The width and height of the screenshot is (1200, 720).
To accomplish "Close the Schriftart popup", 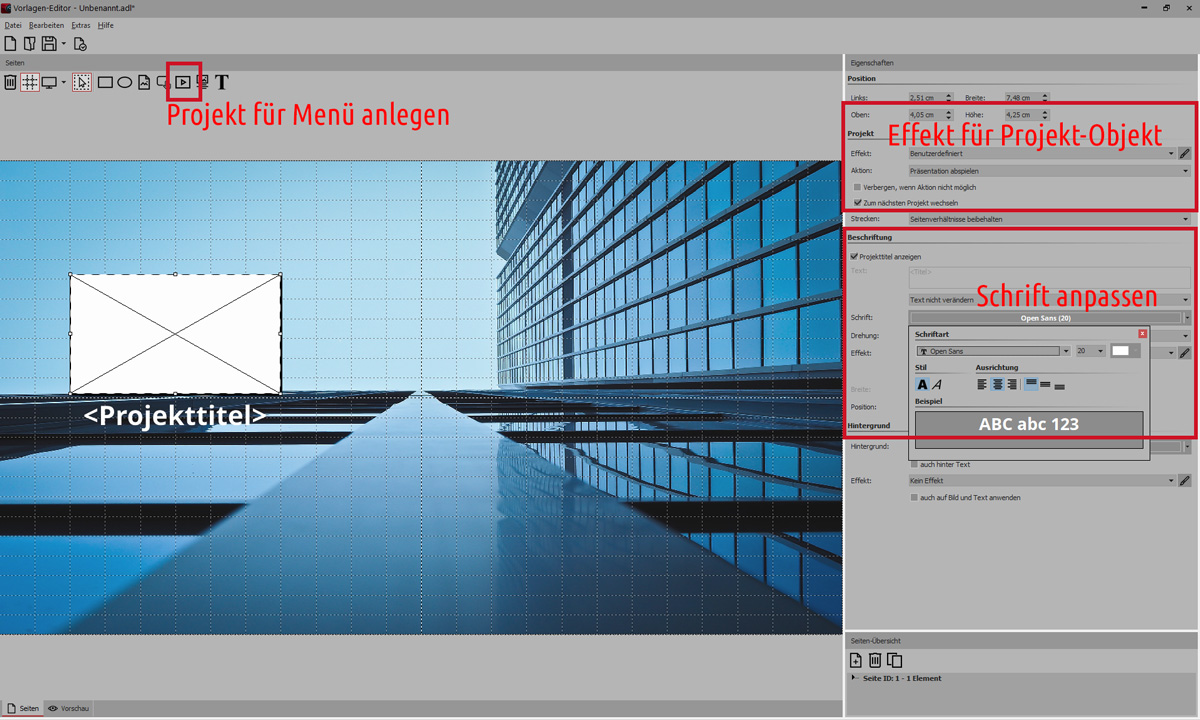I will pyautogui.click(x=1142, y=334).
